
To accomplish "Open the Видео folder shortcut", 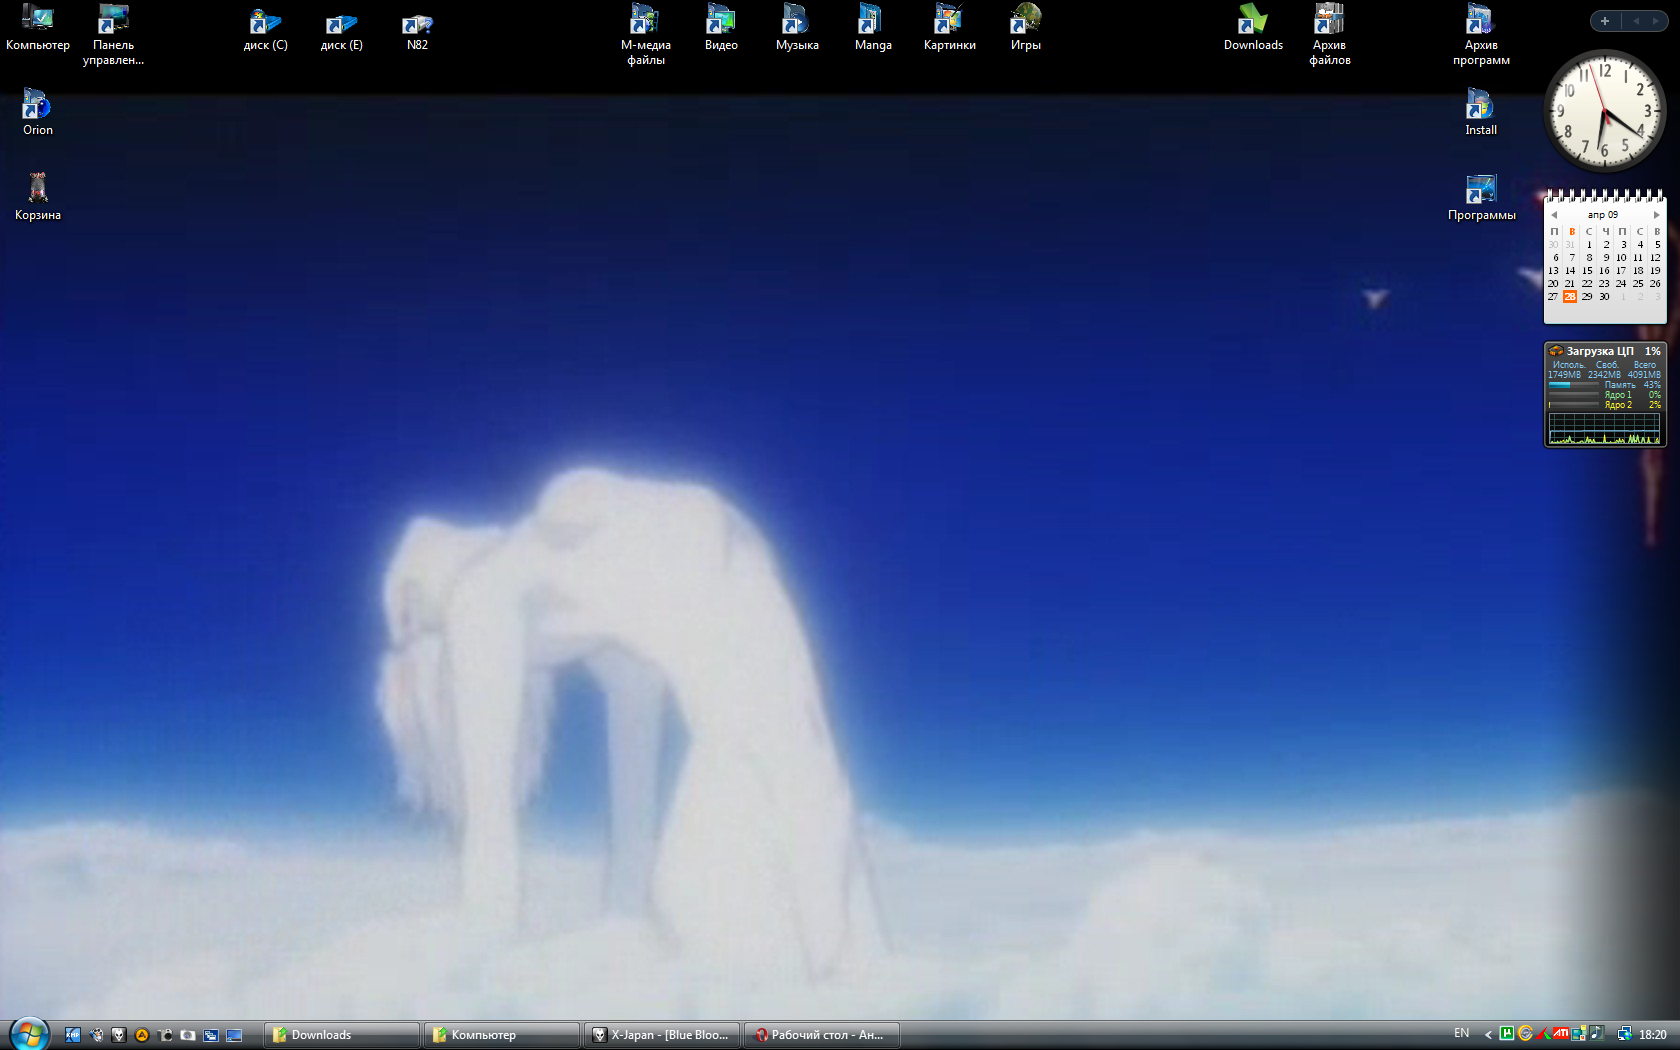I will point(721,27).
